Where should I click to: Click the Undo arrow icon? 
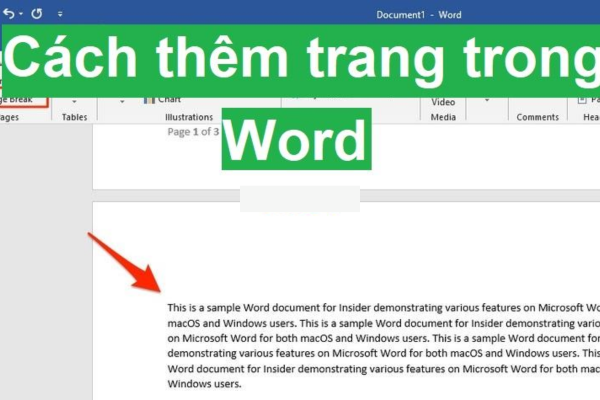pyautogui.click(x=8, y=14)
